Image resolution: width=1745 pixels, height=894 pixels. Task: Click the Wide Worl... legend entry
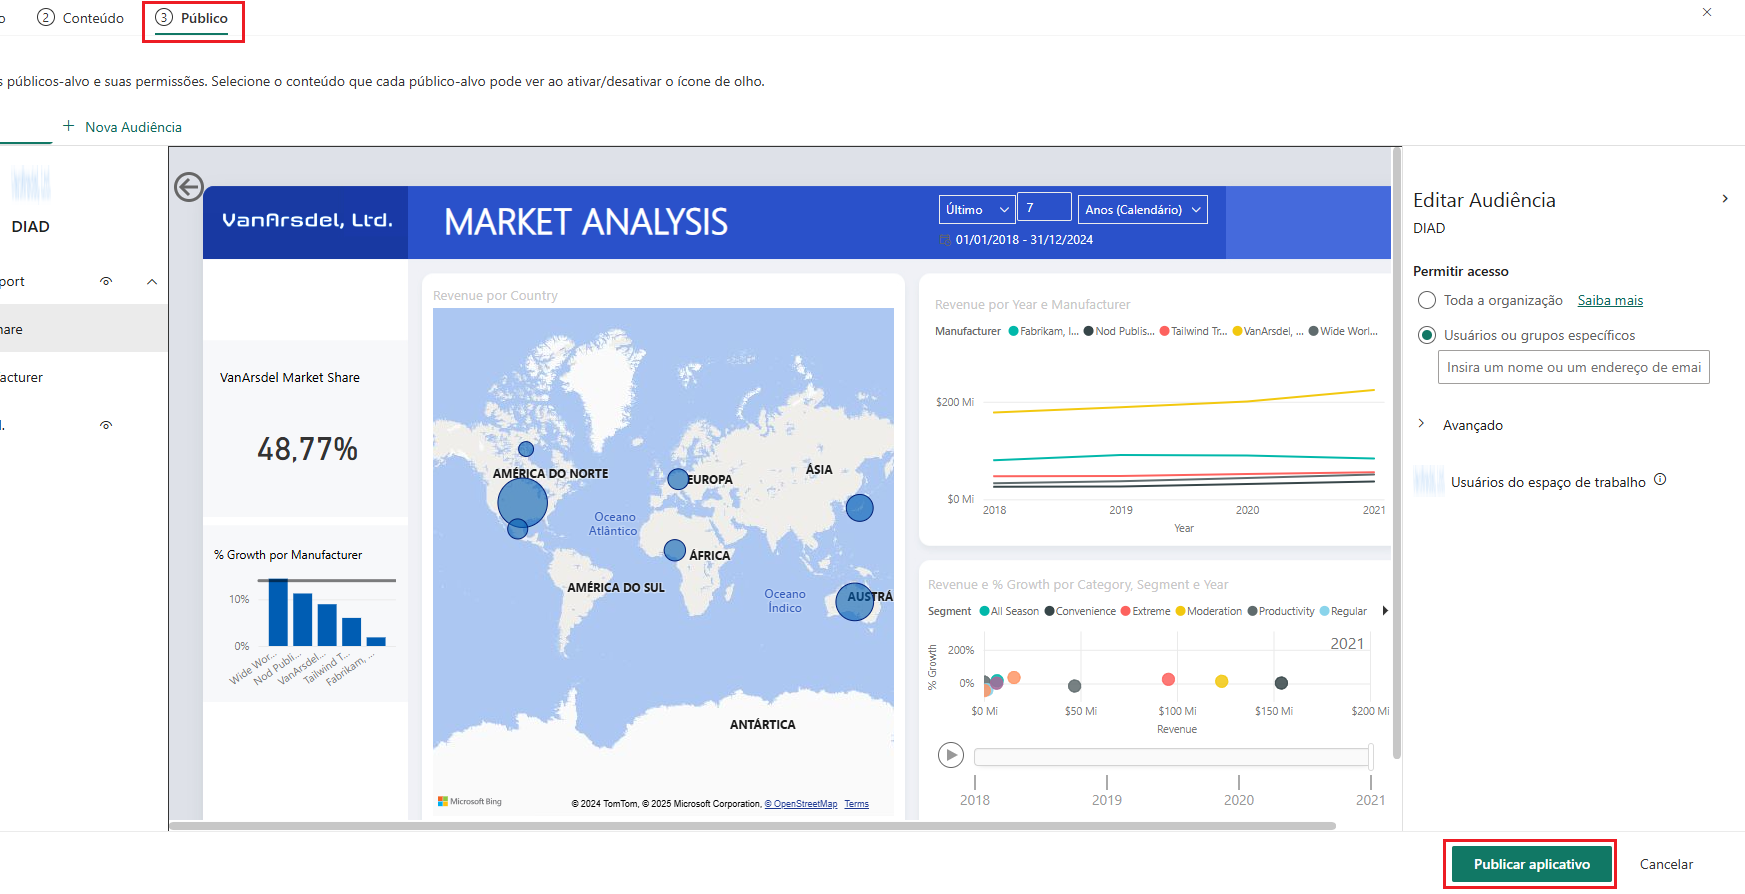click(1343, 331)
